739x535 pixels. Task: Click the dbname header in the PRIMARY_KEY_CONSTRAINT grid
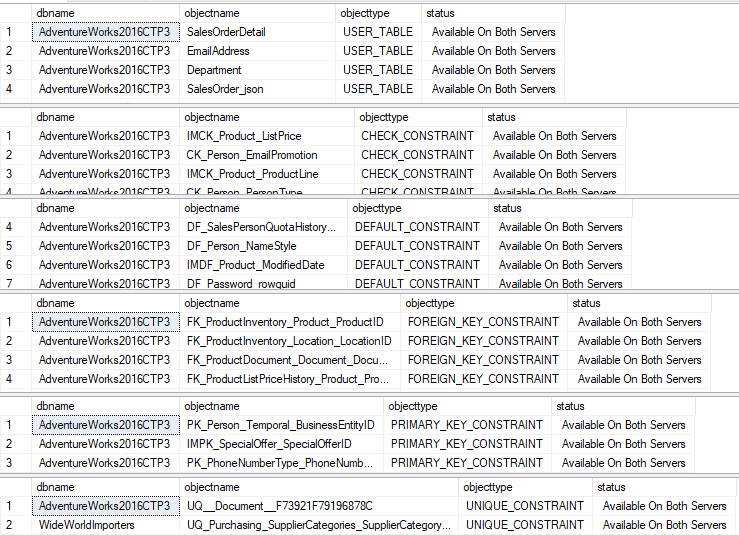point(106,406)
